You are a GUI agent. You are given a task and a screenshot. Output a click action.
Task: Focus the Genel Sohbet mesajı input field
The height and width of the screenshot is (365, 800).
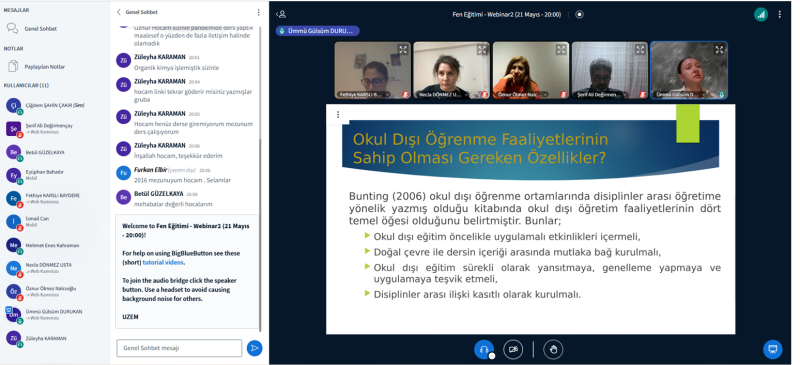[x=179, y=348]
